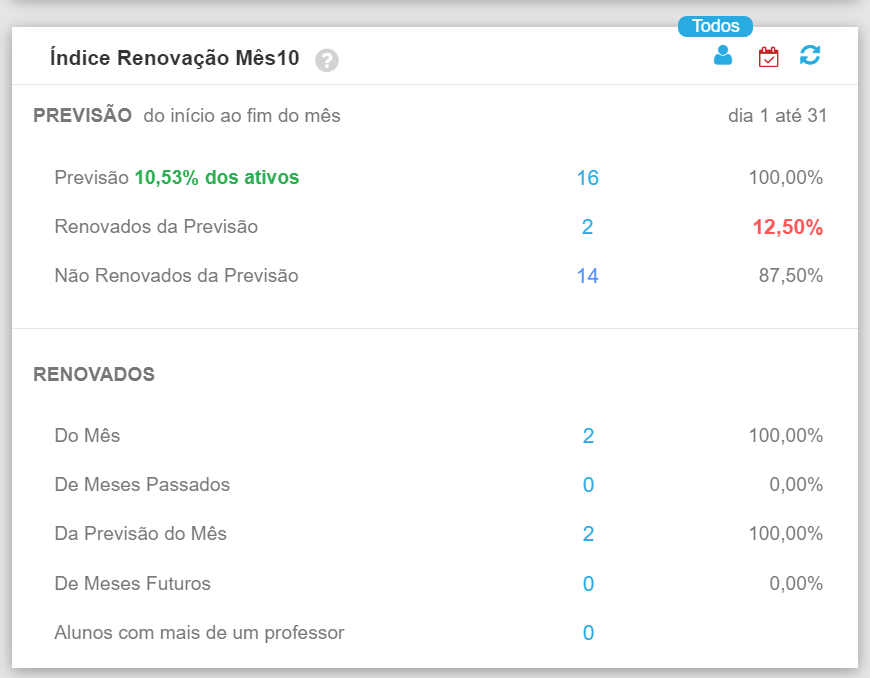Click De Meses Futuros count 0
Viewport: 870px width, 678px height.
[588, 583]
